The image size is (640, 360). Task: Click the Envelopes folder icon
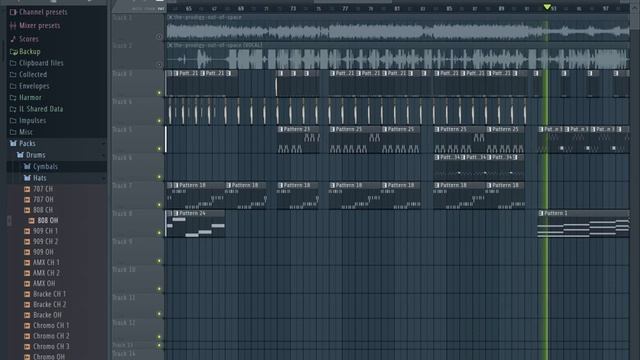tap(13, 86)
